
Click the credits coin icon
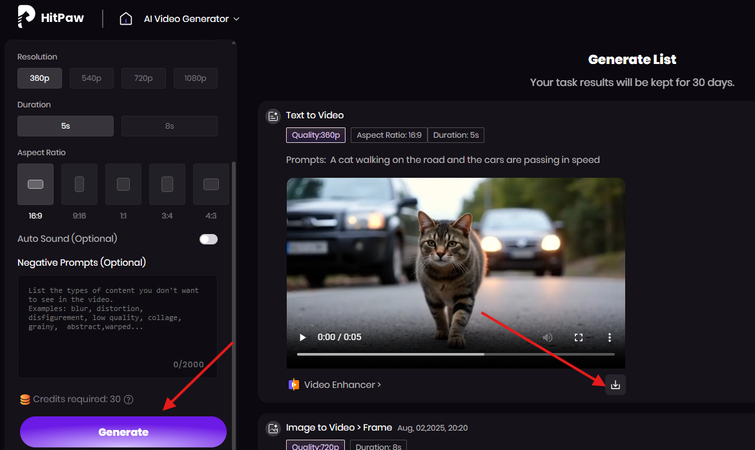pos(25,399)
